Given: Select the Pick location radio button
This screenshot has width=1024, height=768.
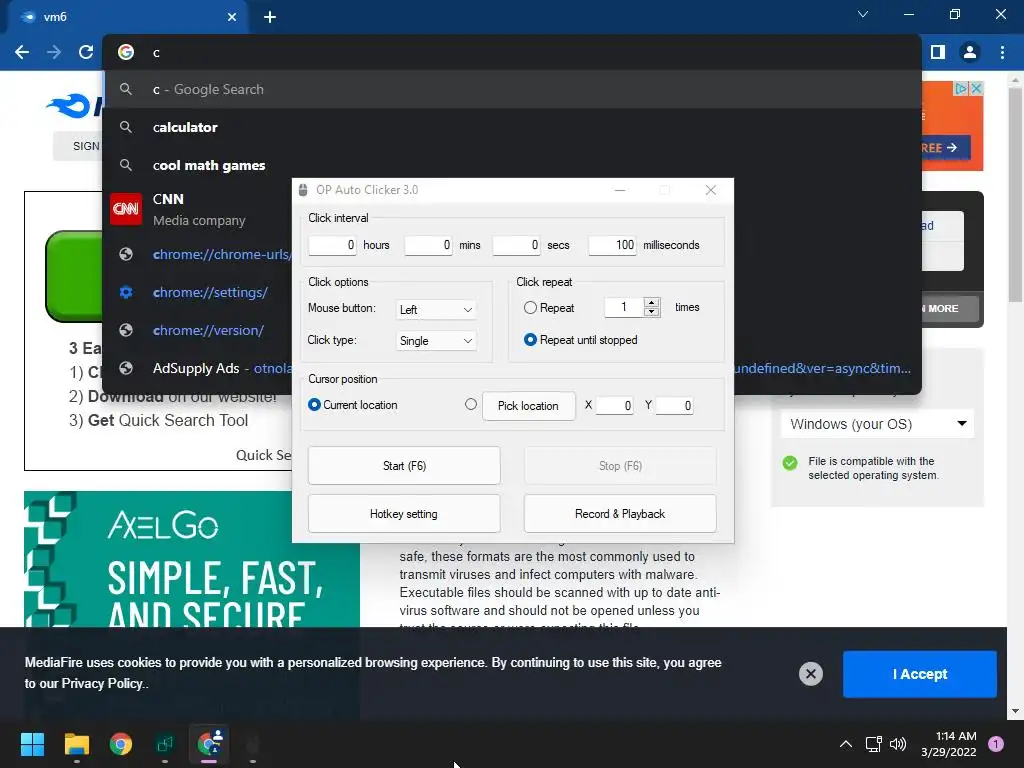Looking at the screenshot, I should [x=471, y=404].
